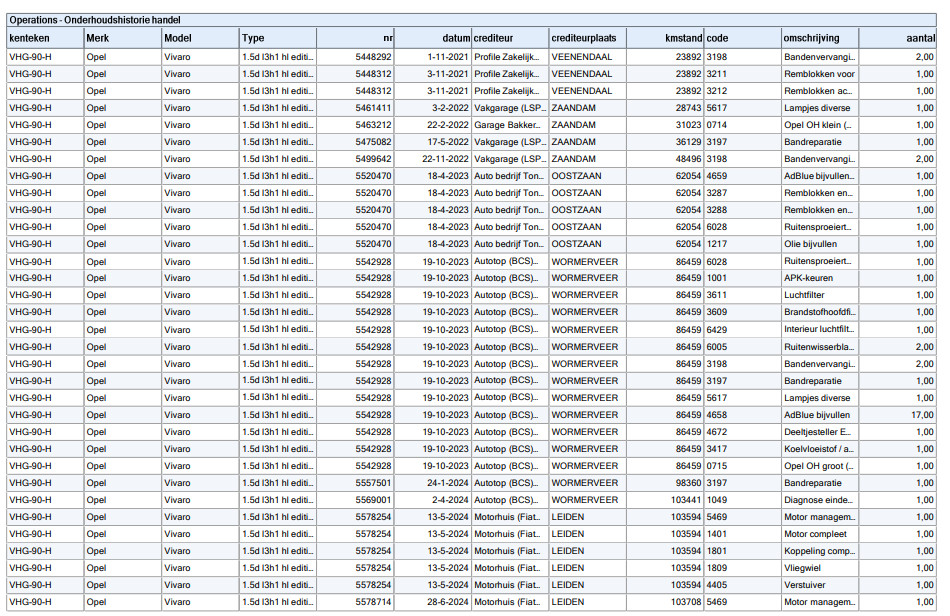Select code cell 0714
The width and height of the screenshot is (950, 616).
[743, 125]
